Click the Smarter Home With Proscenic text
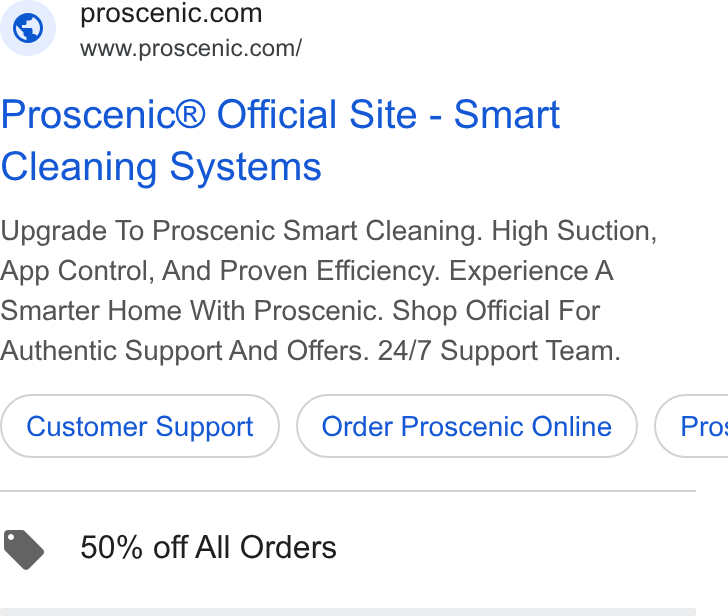728x616 pixels. pos(192,311)
